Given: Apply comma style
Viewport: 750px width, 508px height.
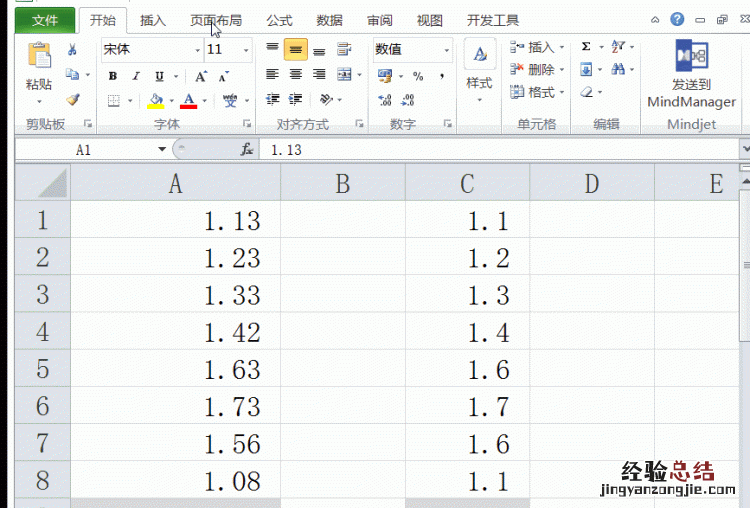Looking at the screenshot, I should click(442, 76).
